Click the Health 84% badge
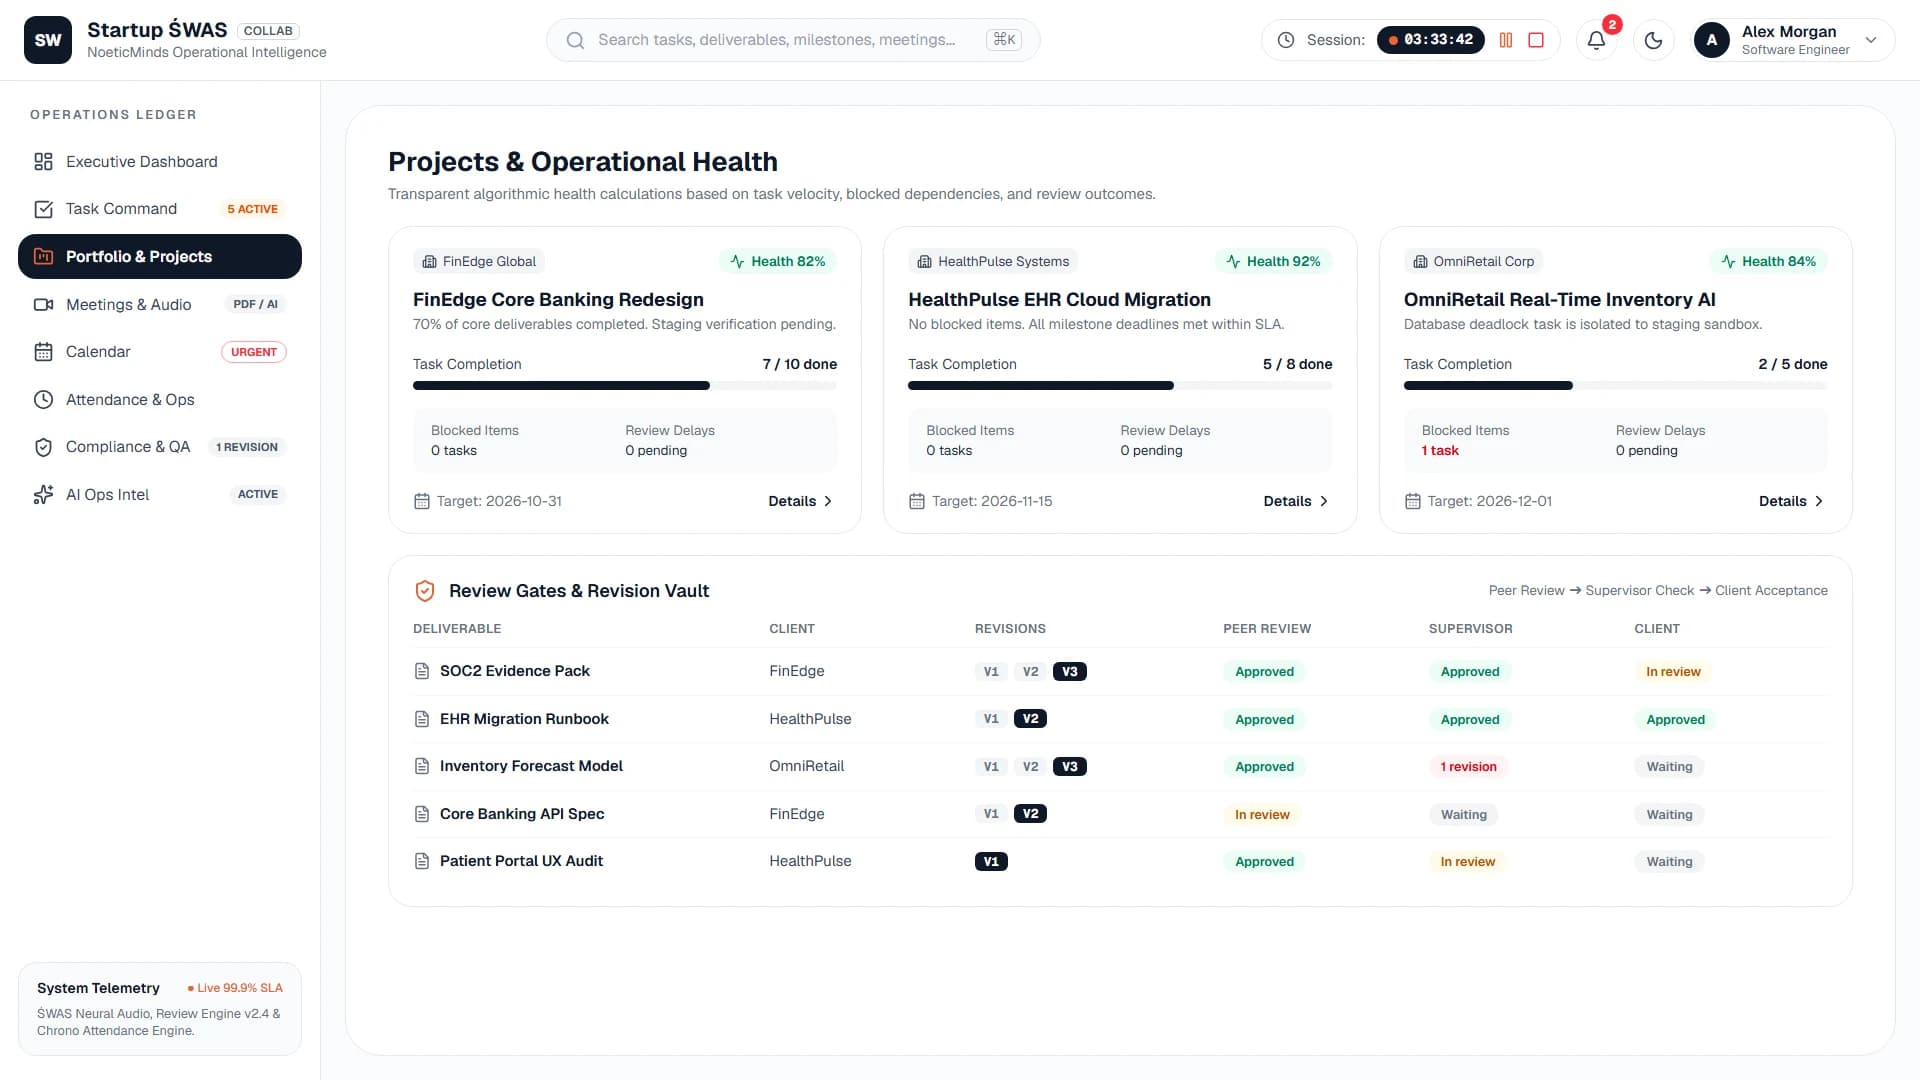The height and width of the screenshot is (1080, 1920). coord(1768,261)
